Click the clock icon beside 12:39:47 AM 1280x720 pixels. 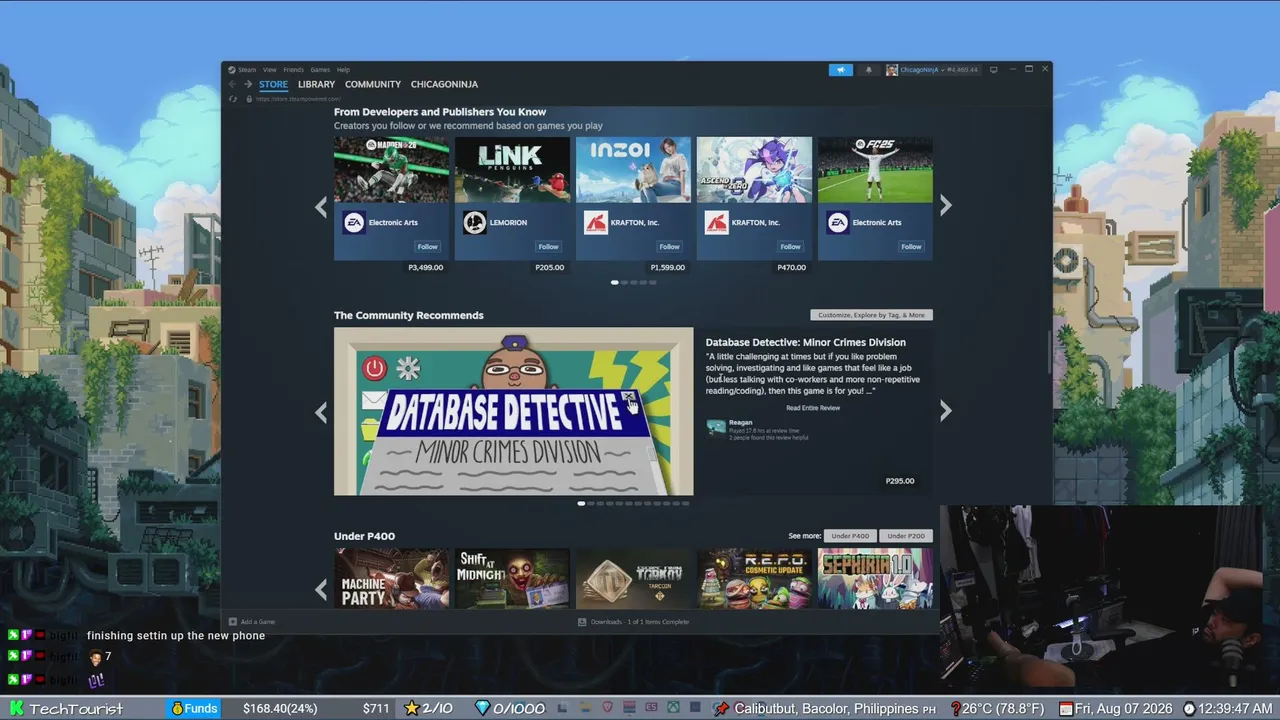[1189, 708]
